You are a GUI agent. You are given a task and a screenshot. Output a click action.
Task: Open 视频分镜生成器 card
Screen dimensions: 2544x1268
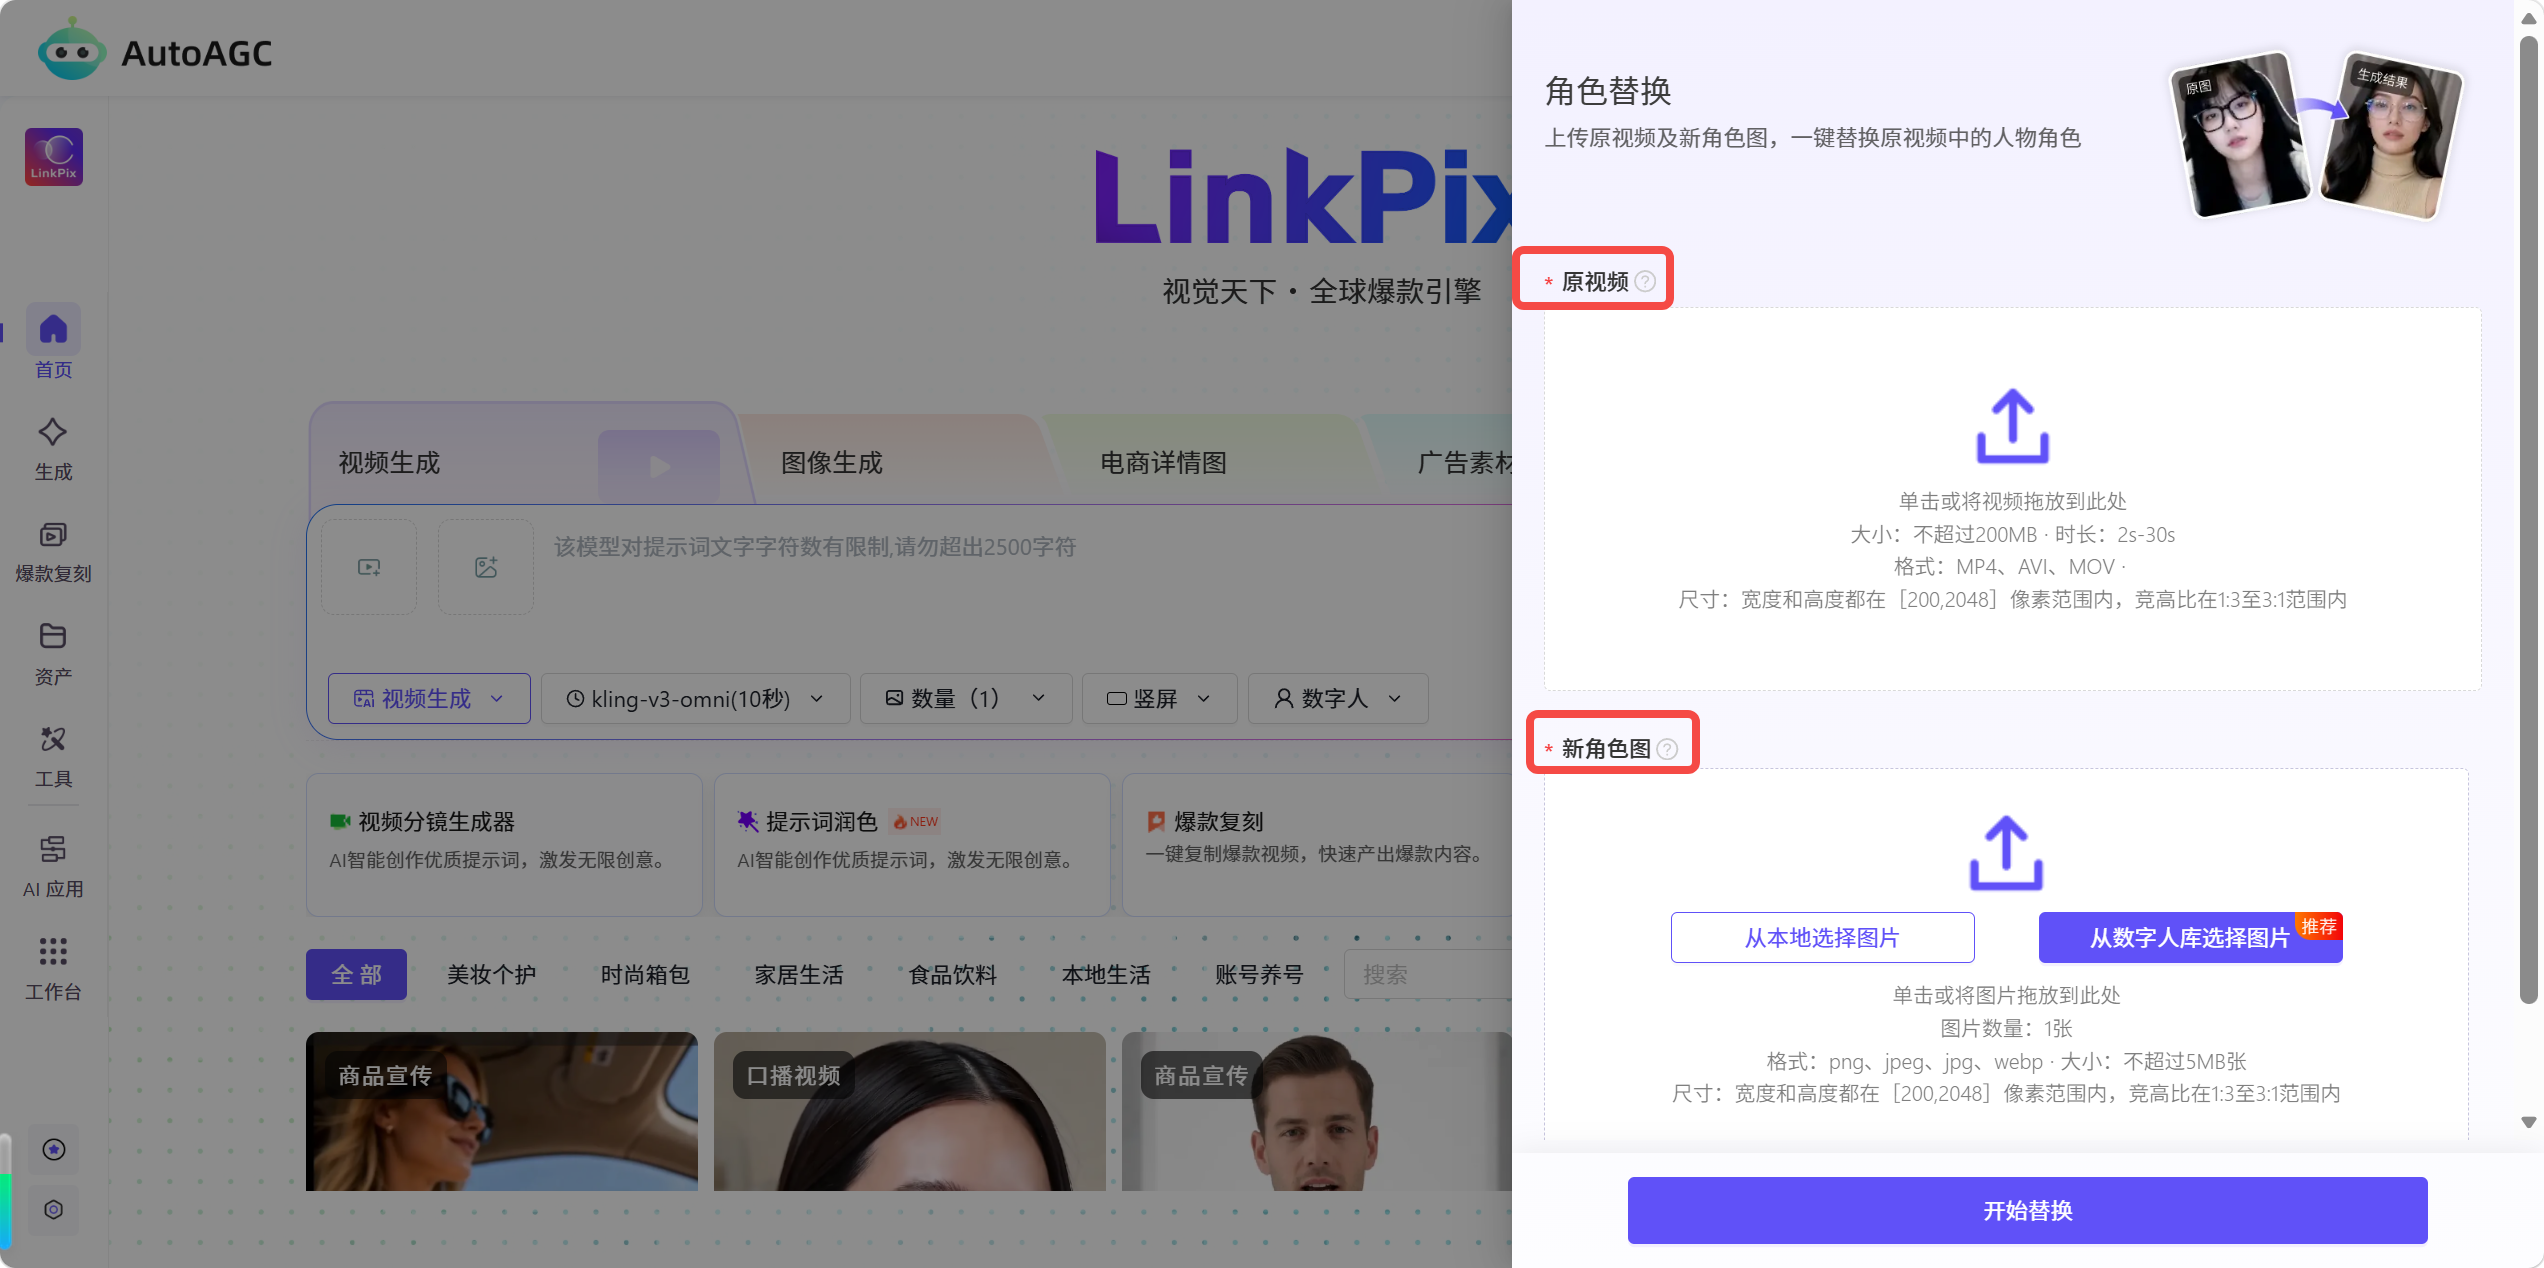(x=504, y=845)
